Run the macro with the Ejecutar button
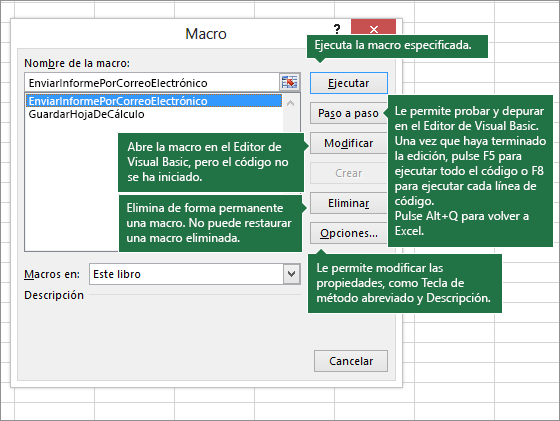The height and width of the screenshot is (421, 560). pos(349,83)
